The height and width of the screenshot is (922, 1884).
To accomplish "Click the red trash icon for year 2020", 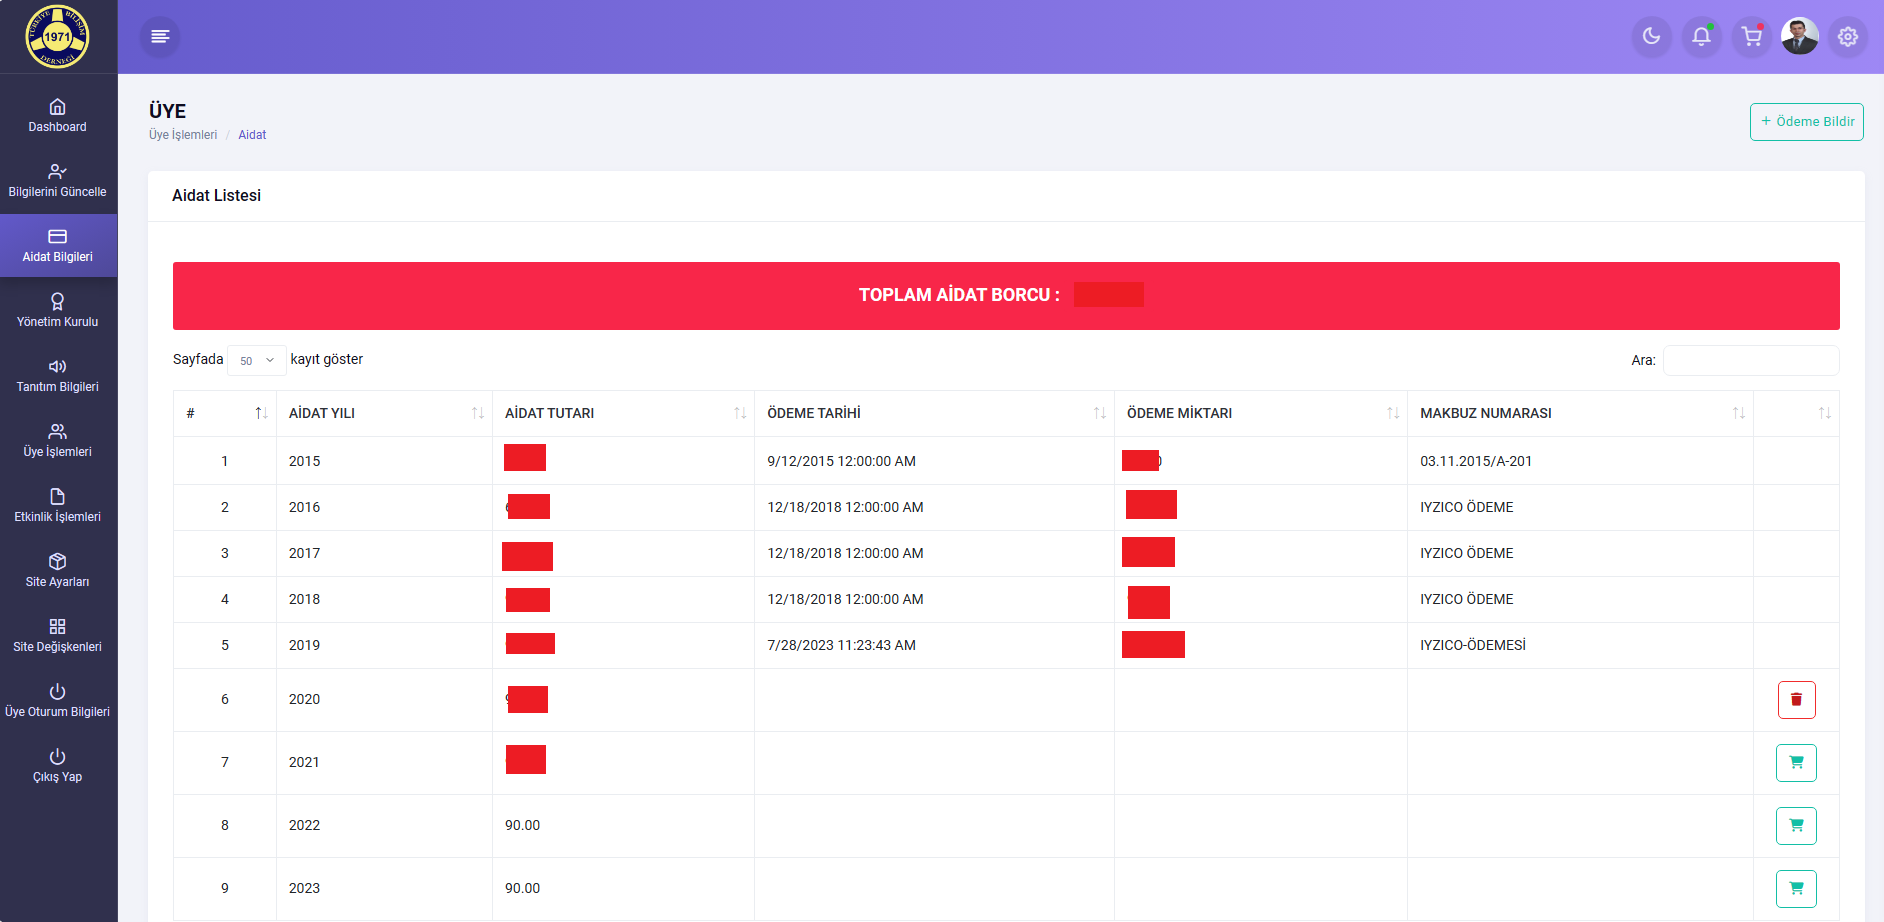I will [1797, 700].
